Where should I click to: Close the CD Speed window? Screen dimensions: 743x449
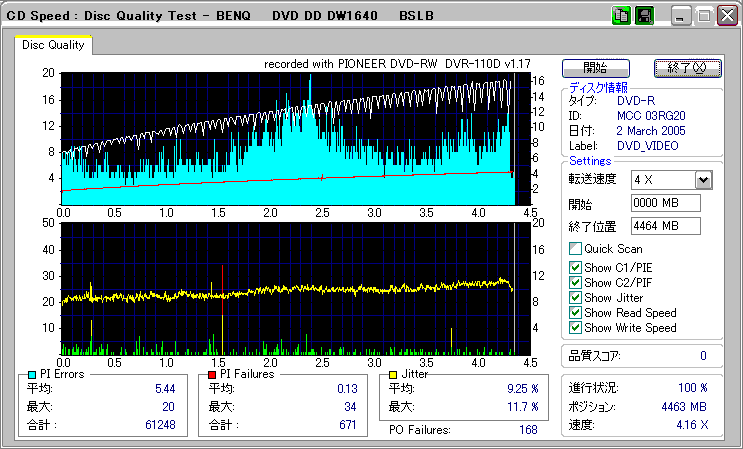coord(726,16)
